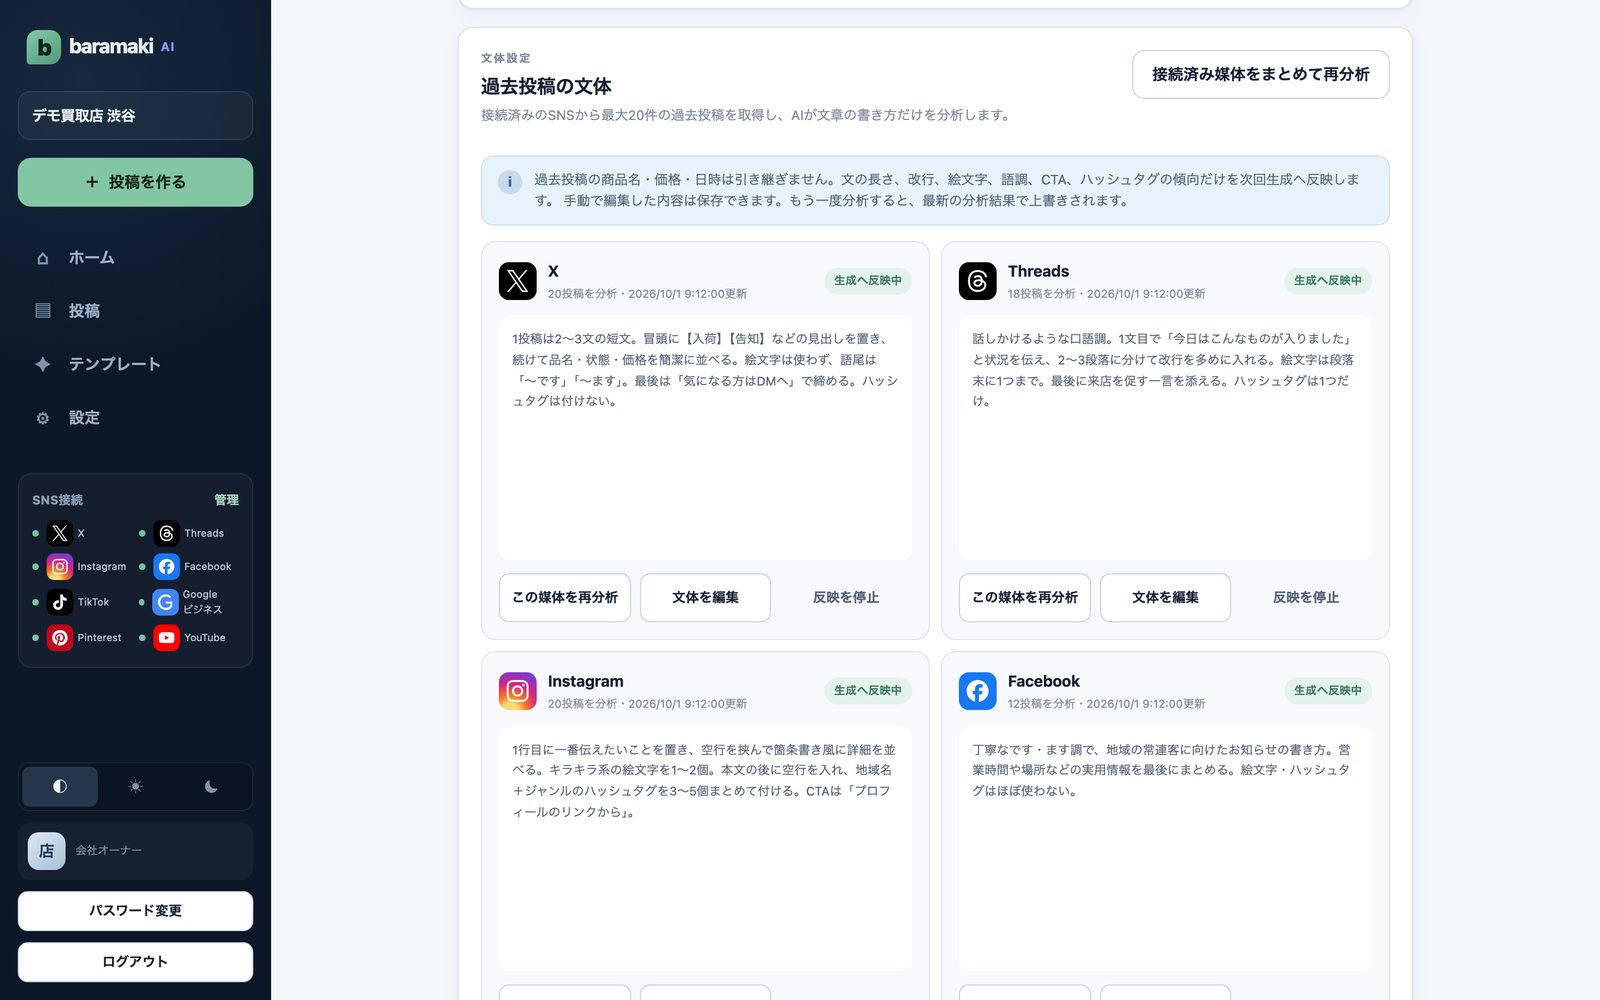Click the パスワード変更 button
1600x1000 pixels.
pos(135,911)
